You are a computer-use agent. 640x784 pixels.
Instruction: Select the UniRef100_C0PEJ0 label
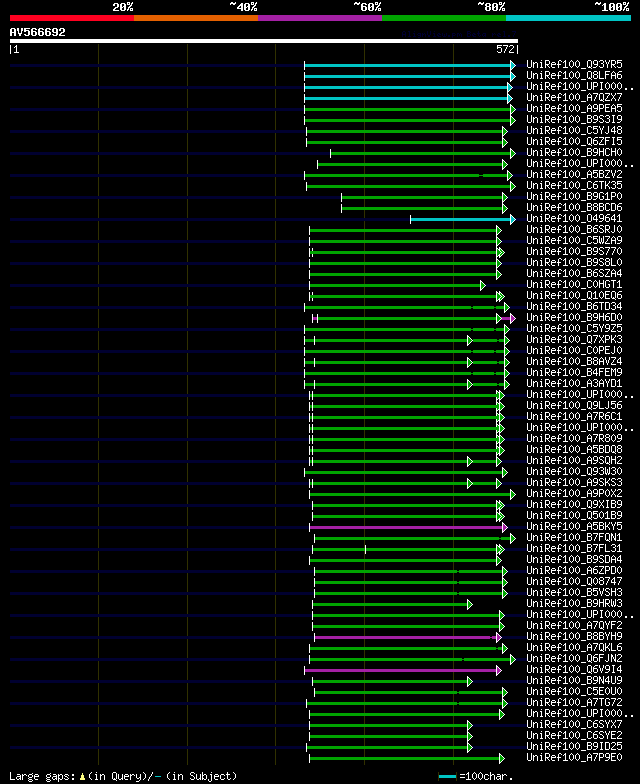574,350
